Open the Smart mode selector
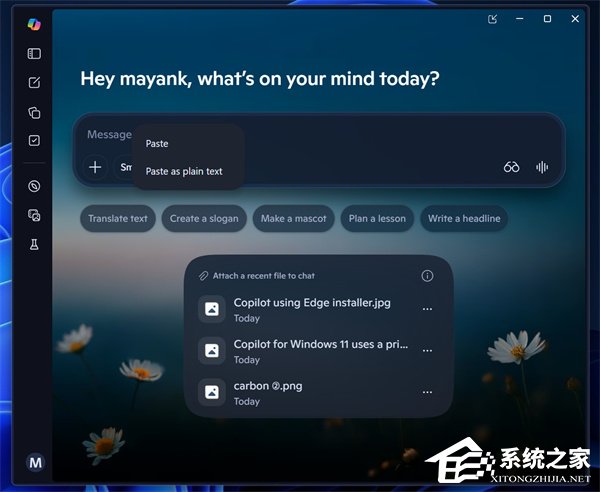This screenshot has height=492, width=600. pos(124,167)
